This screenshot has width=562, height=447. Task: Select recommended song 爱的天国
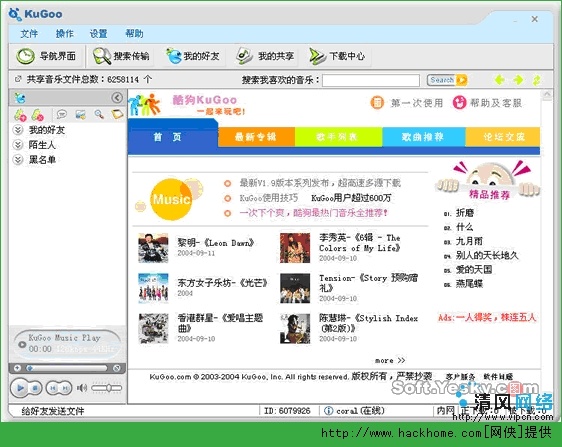474,270
